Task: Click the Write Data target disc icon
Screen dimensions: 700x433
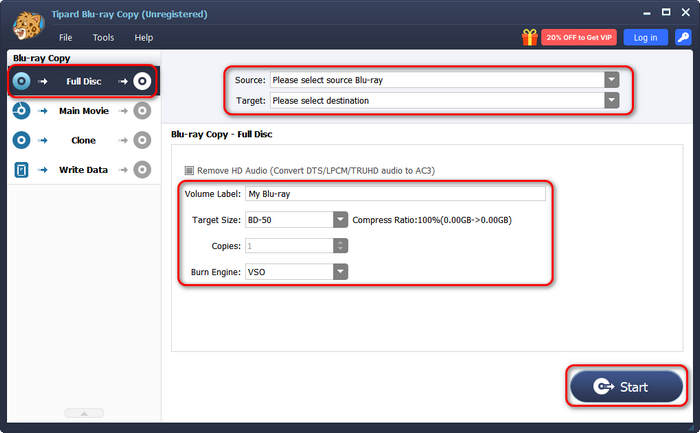Action: [x=142, y=170]
